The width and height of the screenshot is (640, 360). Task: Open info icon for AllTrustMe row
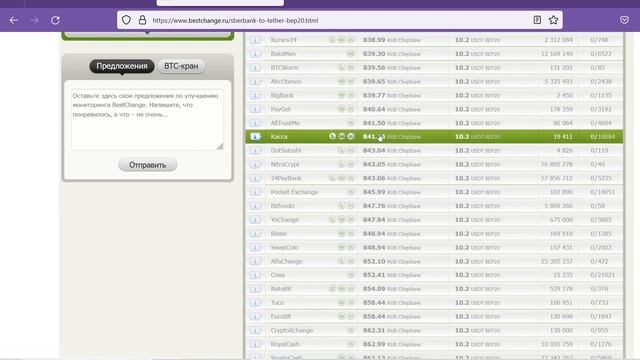point(255,123)
